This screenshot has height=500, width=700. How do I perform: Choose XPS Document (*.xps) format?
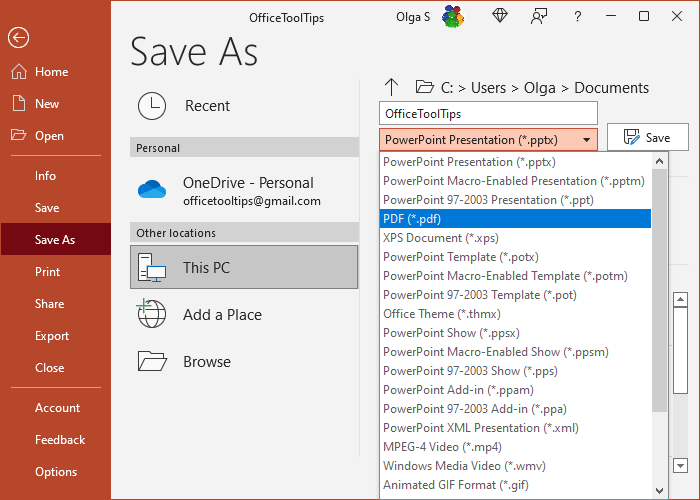click(515, 238)
